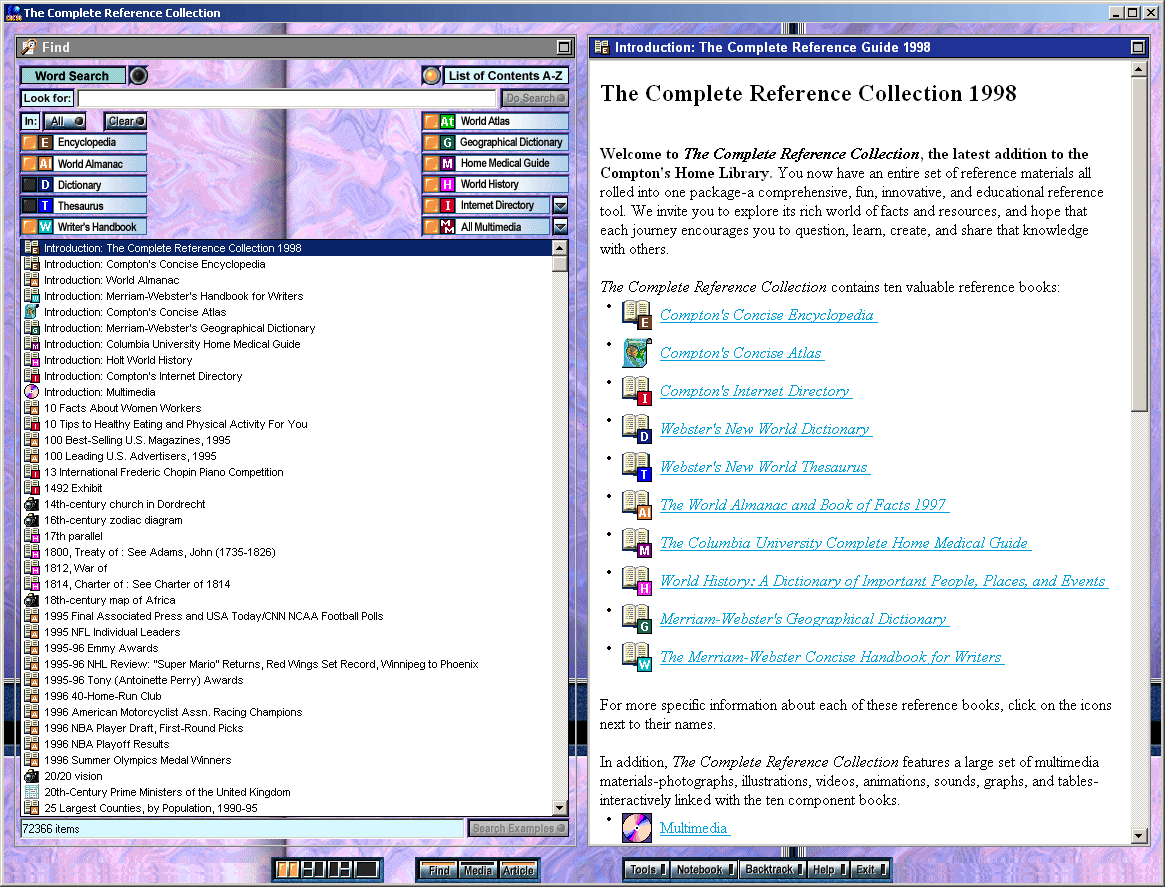Maximize the Find panel
Image resolution: width=1165 pixels, height=887 pixels.
tap(564, 47)
